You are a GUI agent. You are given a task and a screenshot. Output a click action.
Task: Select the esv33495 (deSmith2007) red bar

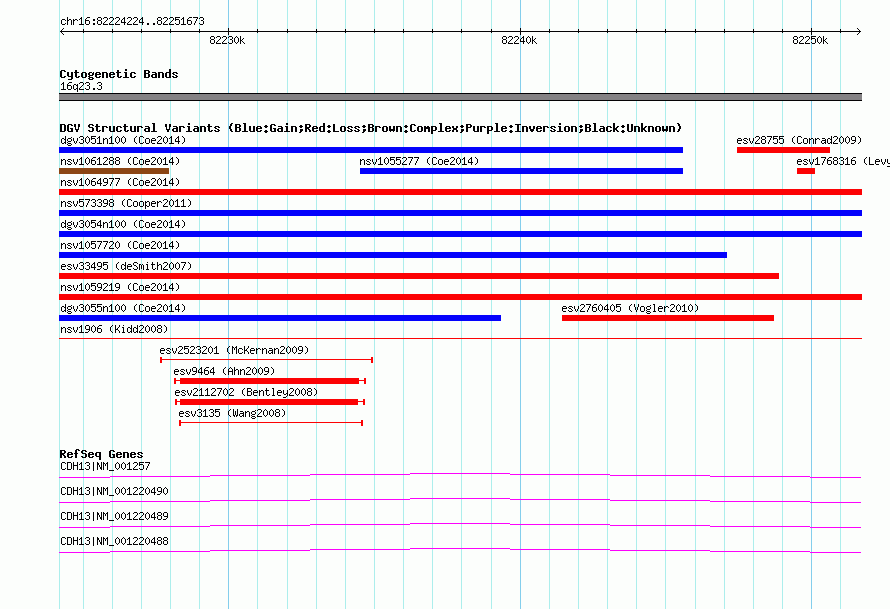(x=419, y=276)
